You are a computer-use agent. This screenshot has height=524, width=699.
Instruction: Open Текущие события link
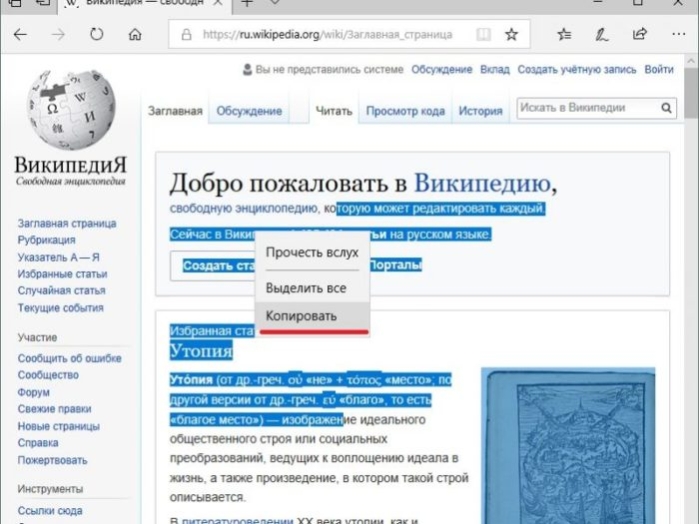pyautogui.click(x=61, y=308)
